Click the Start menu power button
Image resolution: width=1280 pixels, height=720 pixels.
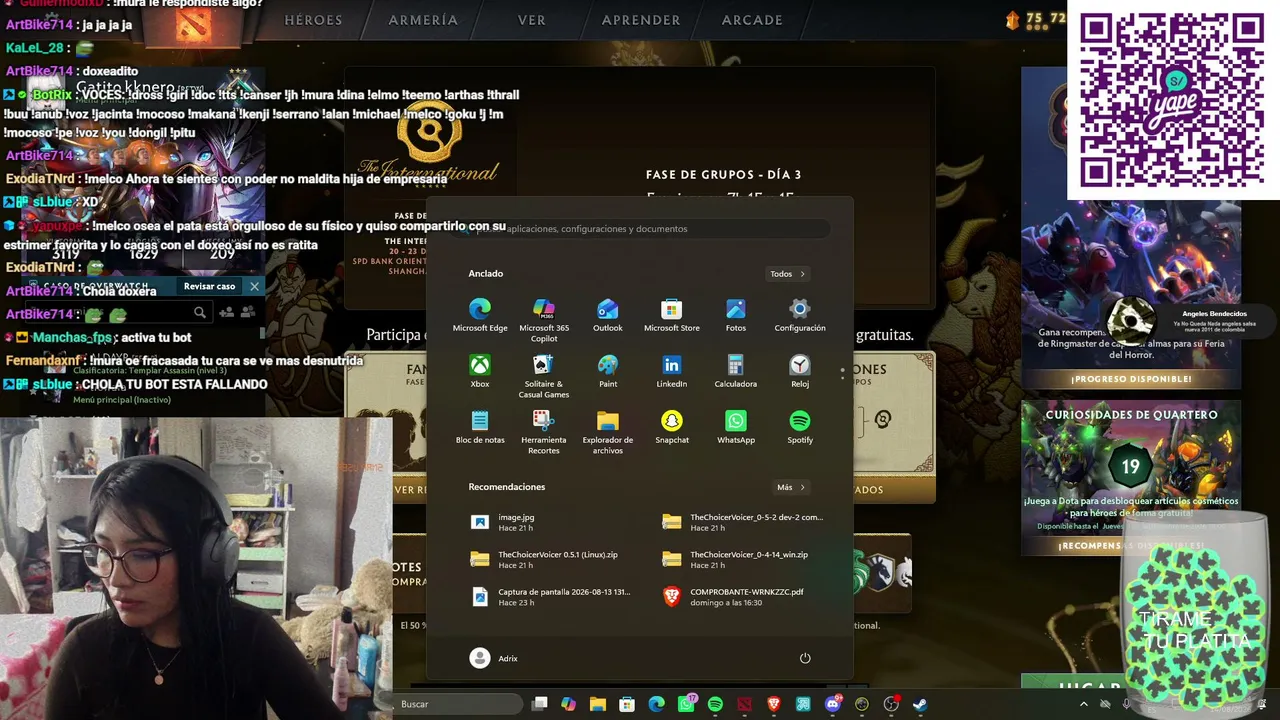805,658
